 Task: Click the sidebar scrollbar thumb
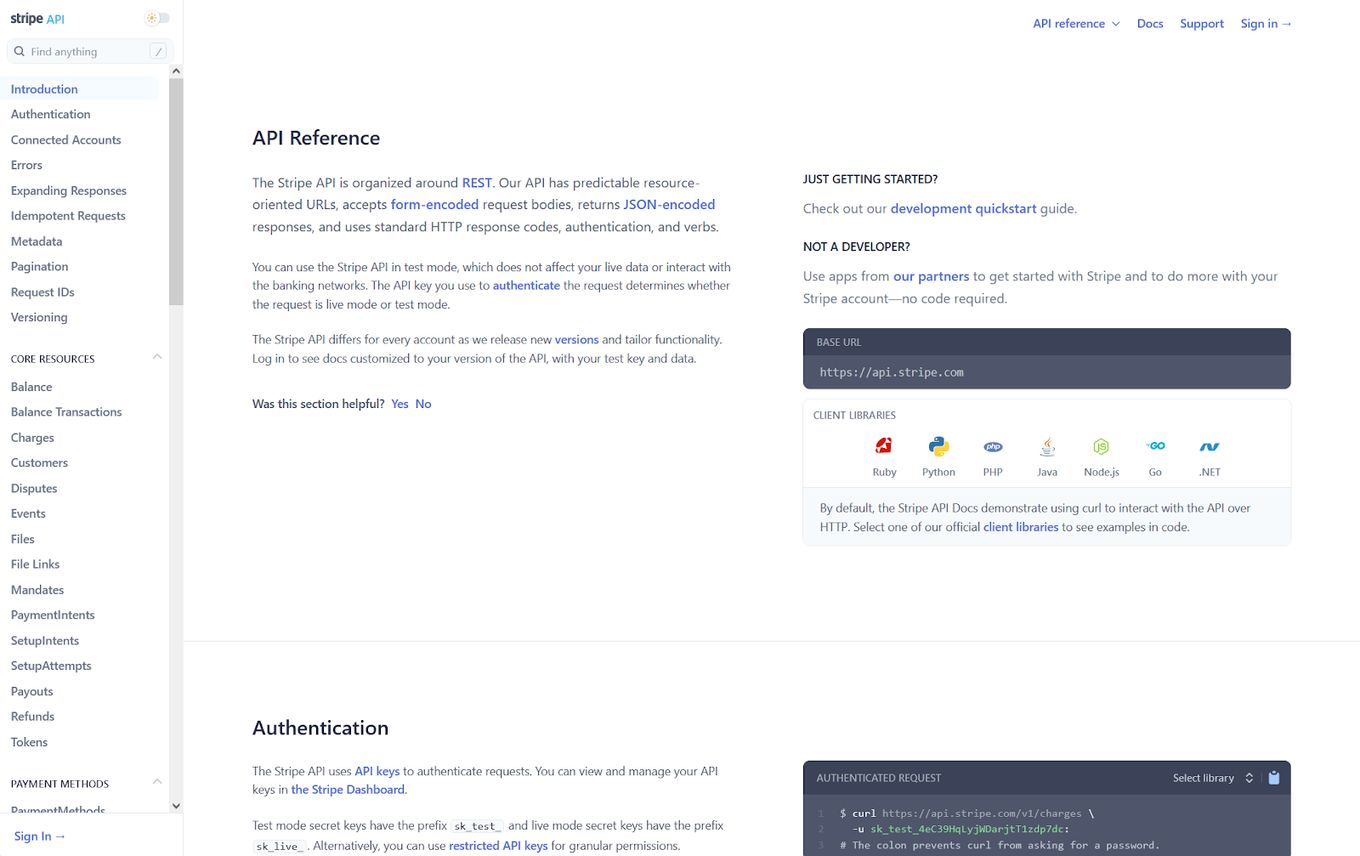pyautogui.click(x=176, y=191)
